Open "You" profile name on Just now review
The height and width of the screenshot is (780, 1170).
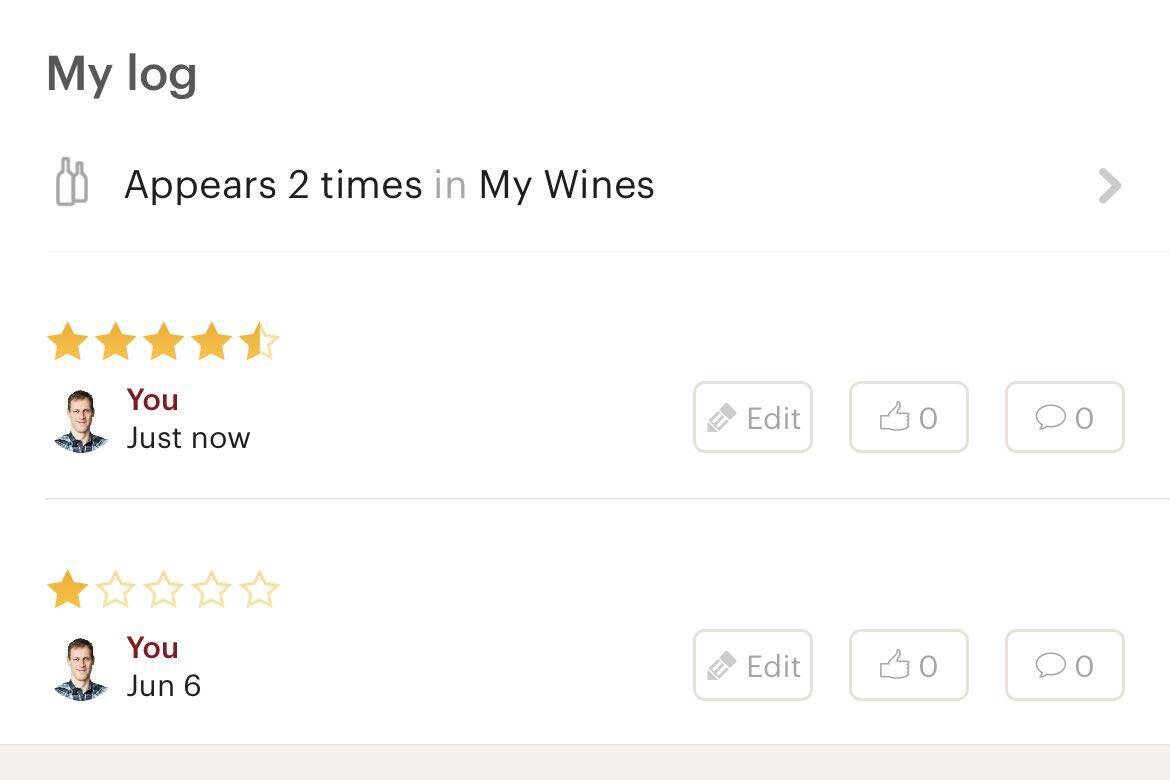pos(152,400)
